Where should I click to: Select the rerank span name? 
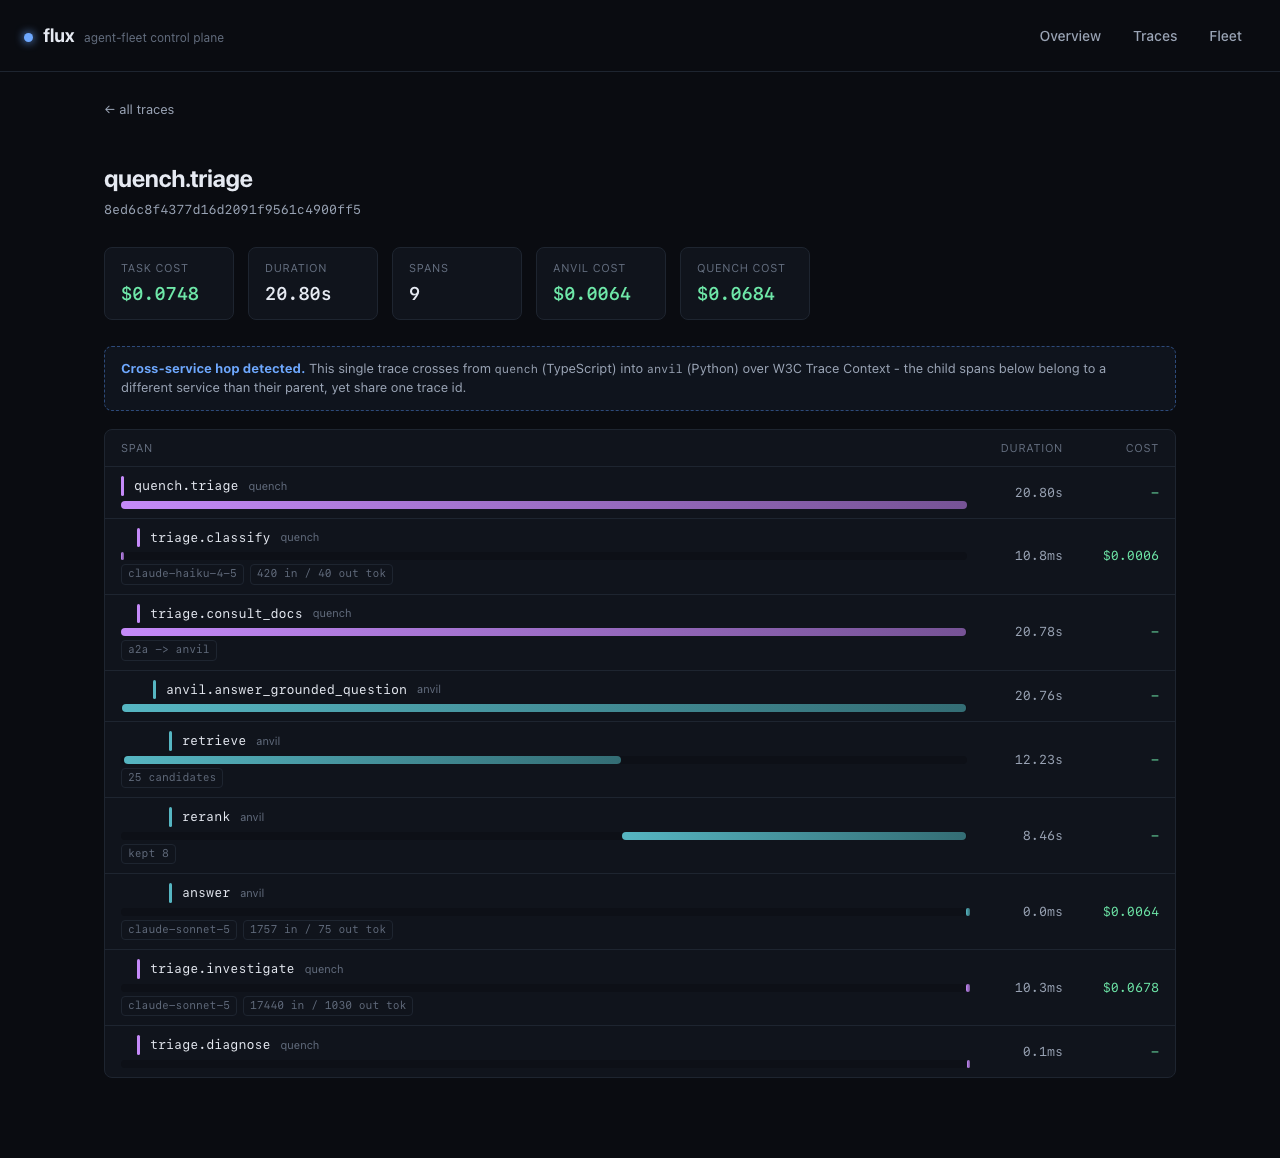tap(206, 817)
